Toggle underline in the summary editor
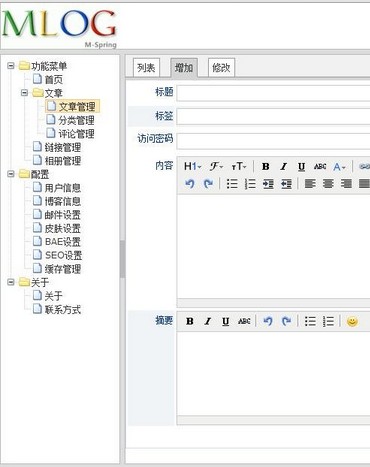The height and width of the screenshot is (467, 370). click(x=226, y=321)
